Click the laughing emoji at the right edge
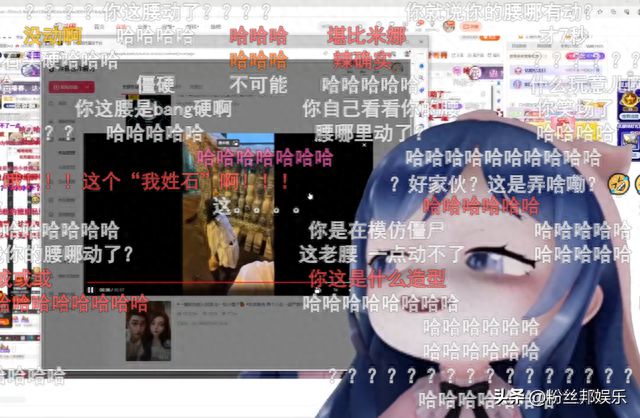 (x=620, y=183)
